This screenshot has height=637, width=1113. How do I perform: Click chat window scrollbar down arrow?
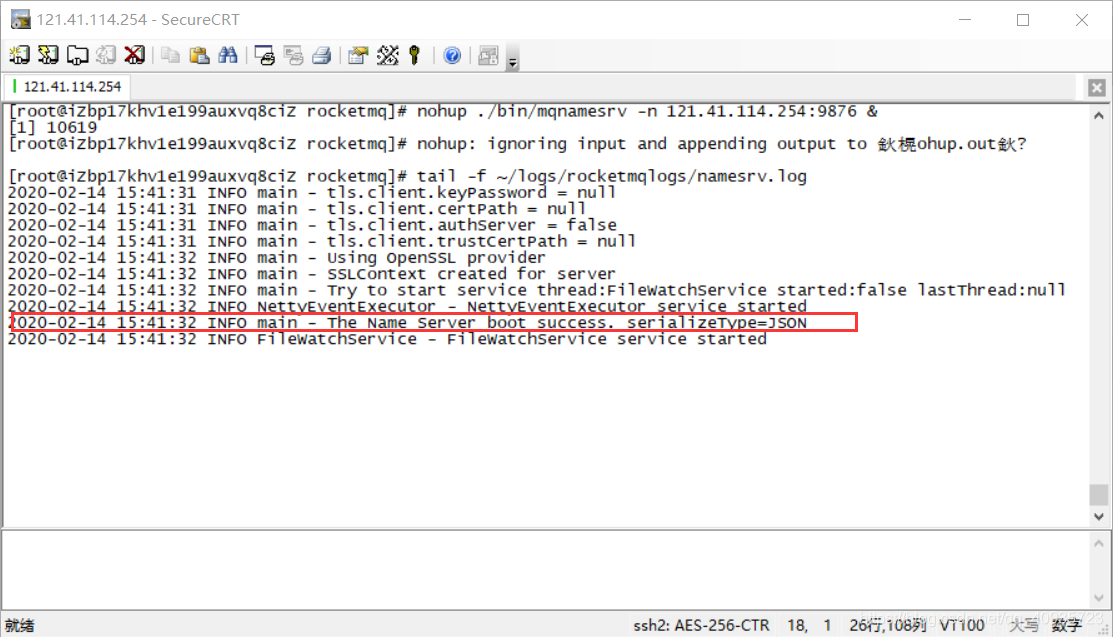point(1099,597)
